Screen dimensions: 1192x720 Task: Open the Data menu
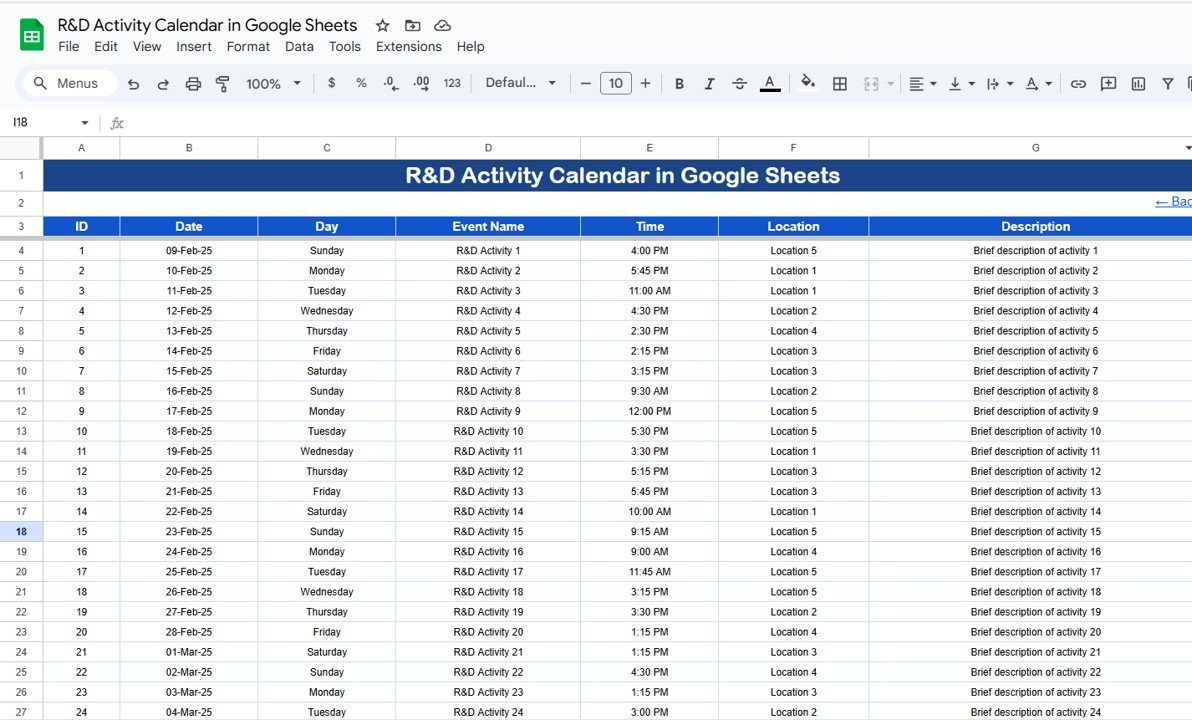299,46
